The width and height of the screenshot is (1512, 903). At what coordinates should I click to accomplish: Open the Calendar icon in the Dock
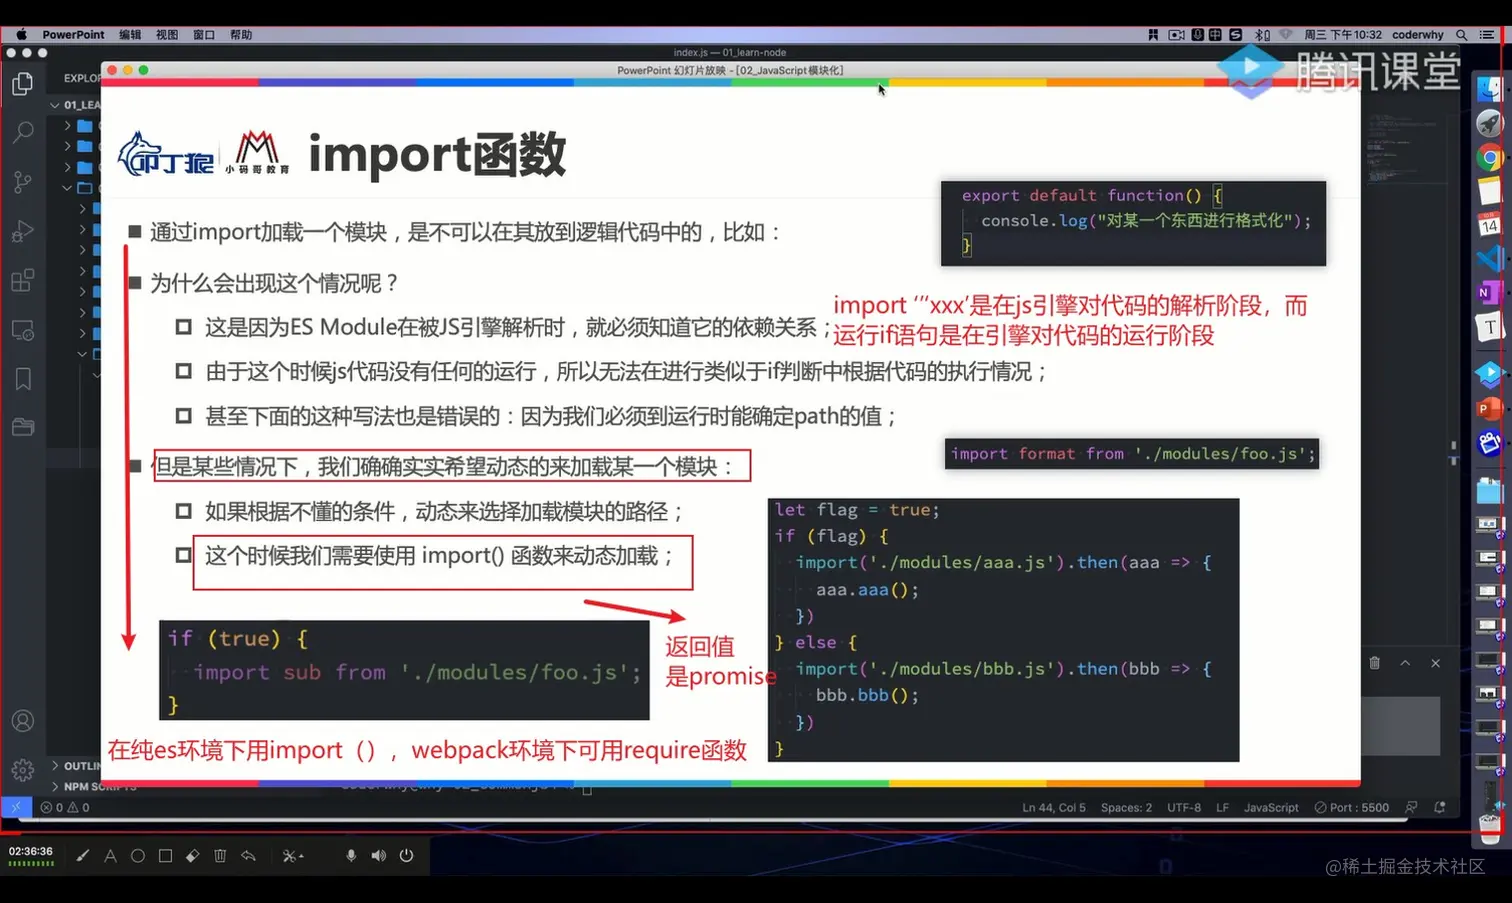[1490, 224]
